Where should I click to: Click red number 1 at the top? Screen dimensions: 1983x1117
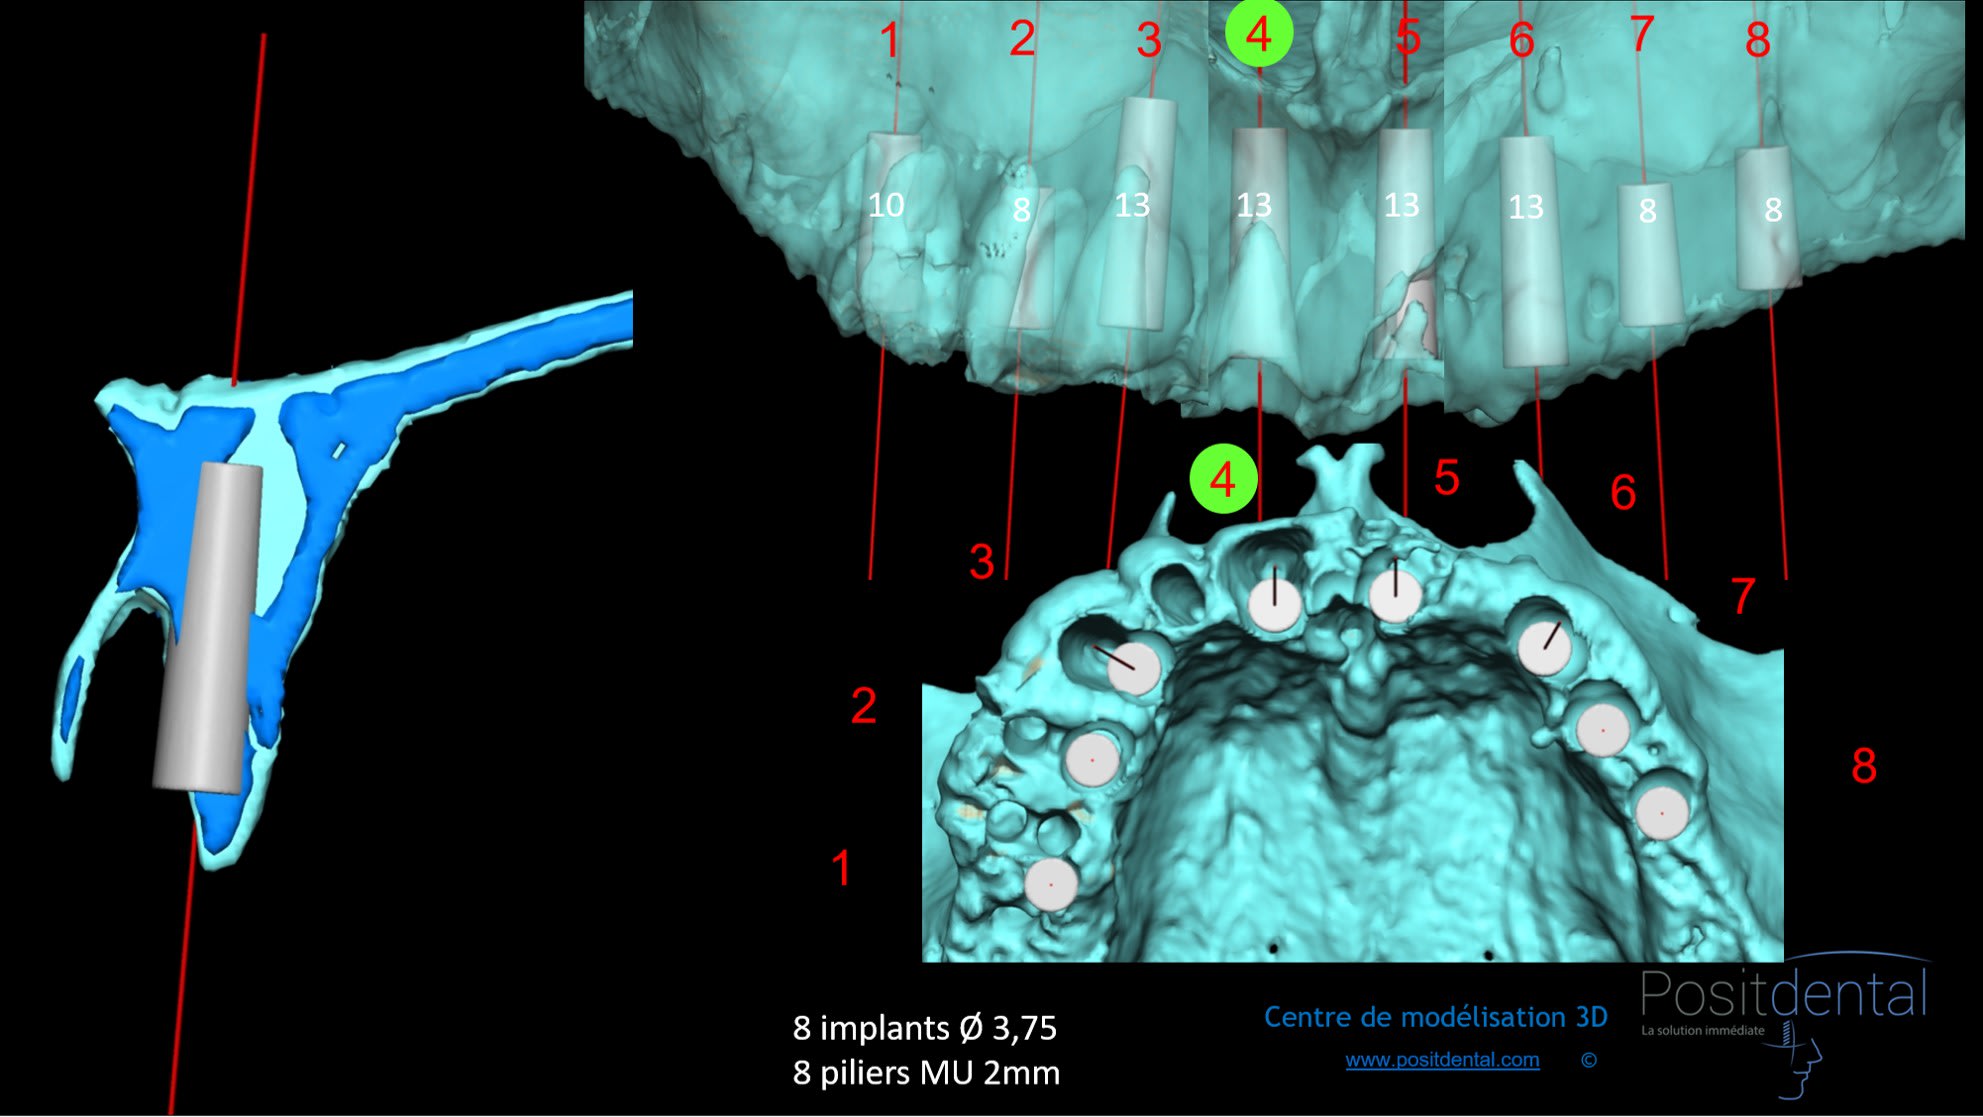[889, 42]
